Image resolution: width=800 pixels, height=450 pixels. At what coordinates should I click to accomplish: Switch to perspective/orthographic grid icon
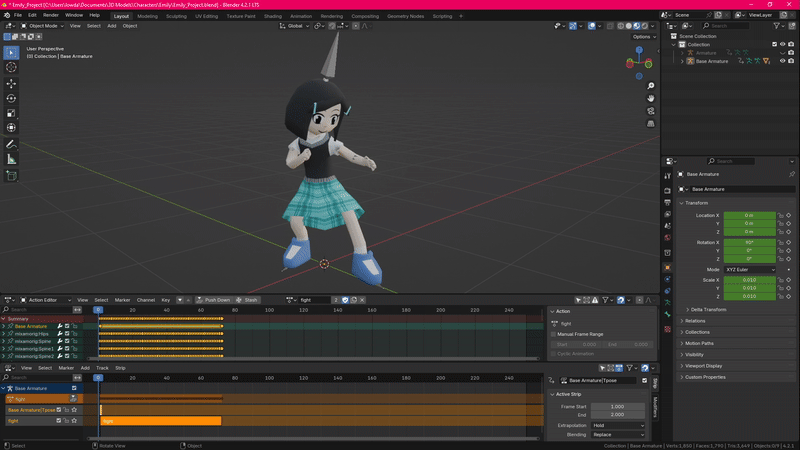coord(650,125)
